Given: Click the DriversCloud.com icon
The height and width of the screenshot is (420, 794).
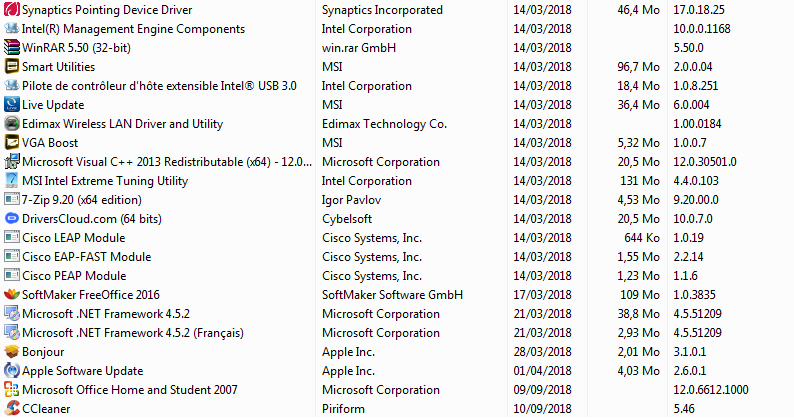Looking at the screenshot, I should point(12,219).
